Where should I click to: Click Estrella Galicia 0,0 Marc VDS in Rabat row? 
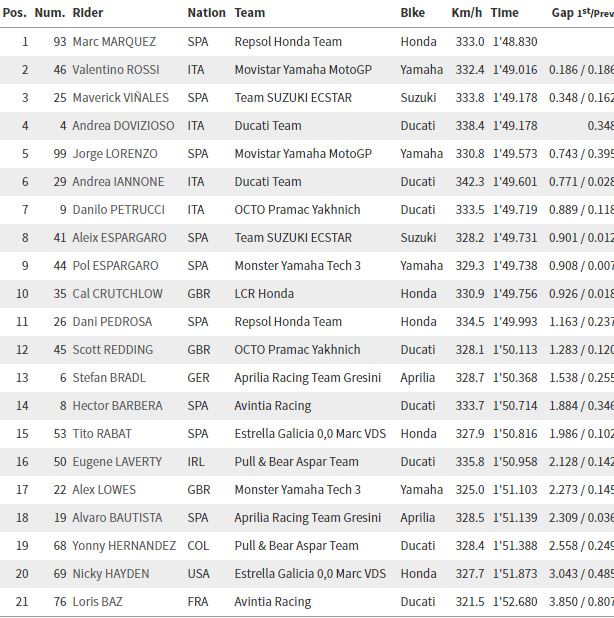pyautogui.click(x=310, y=434)
